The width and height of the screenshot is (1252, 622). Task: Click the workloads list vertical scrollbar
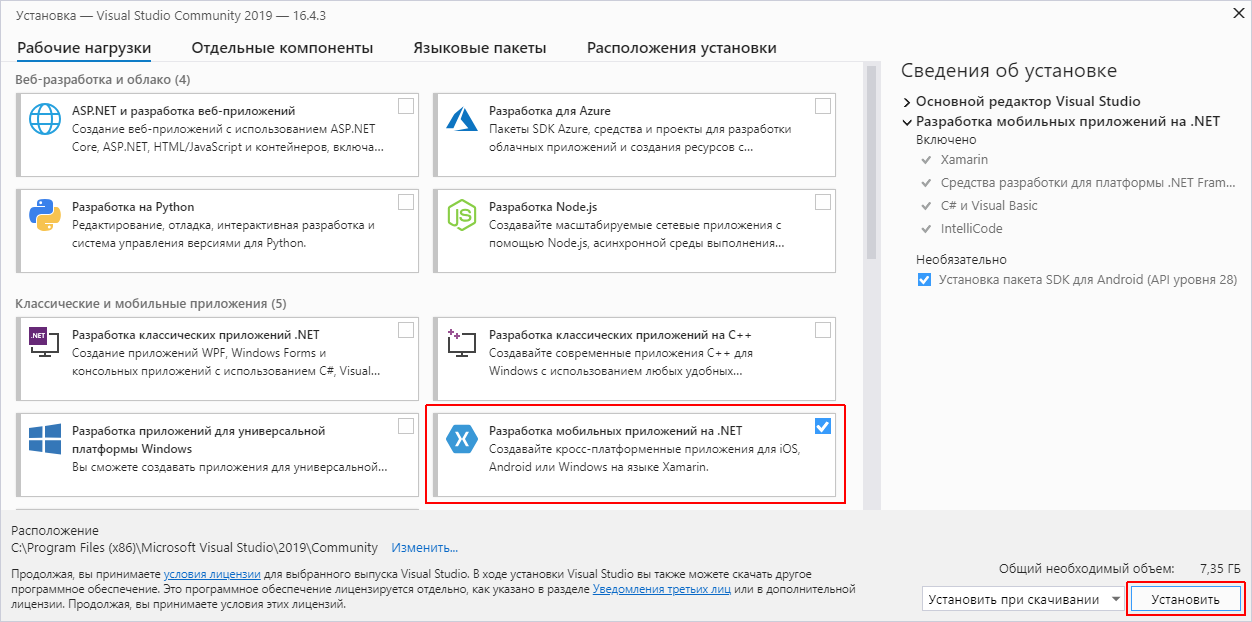coord(871,160)
